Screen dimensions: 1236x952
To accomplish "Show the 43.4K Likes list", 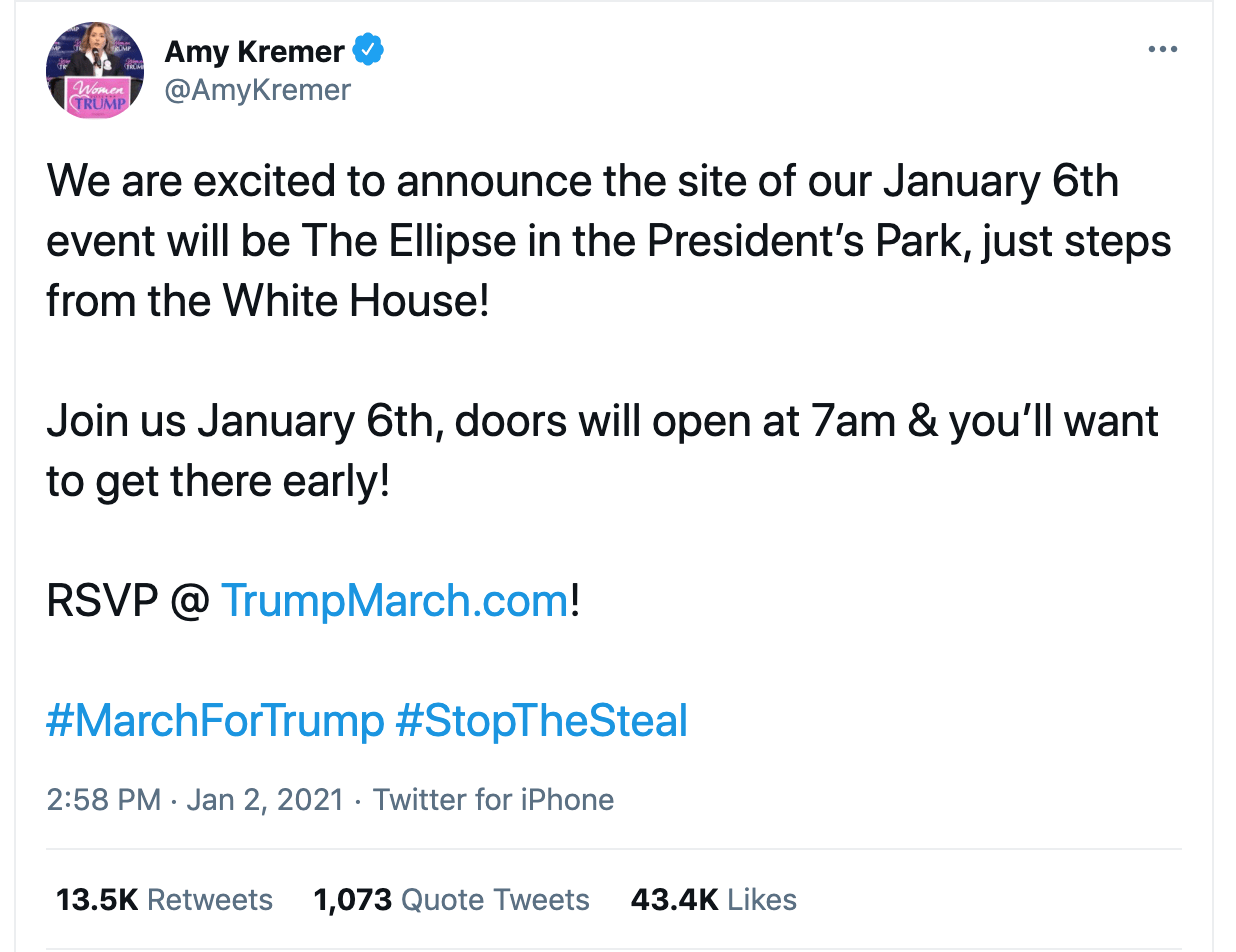I will click(x=714, y=899).
